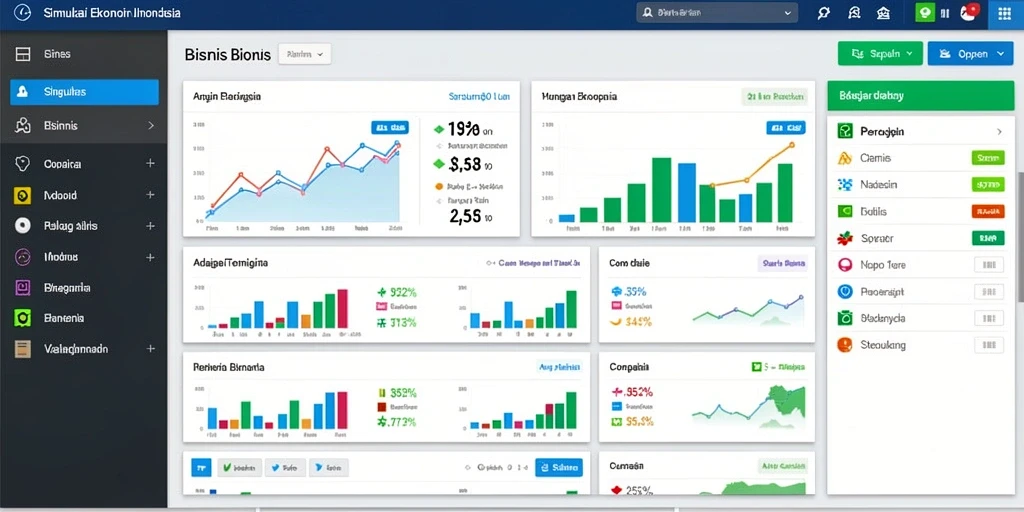Image resolution: width=1024 pixels, height=512 pixels.
Task: Expand the Copaira sidebar item with plus
Action: click(x=150, y=163)
